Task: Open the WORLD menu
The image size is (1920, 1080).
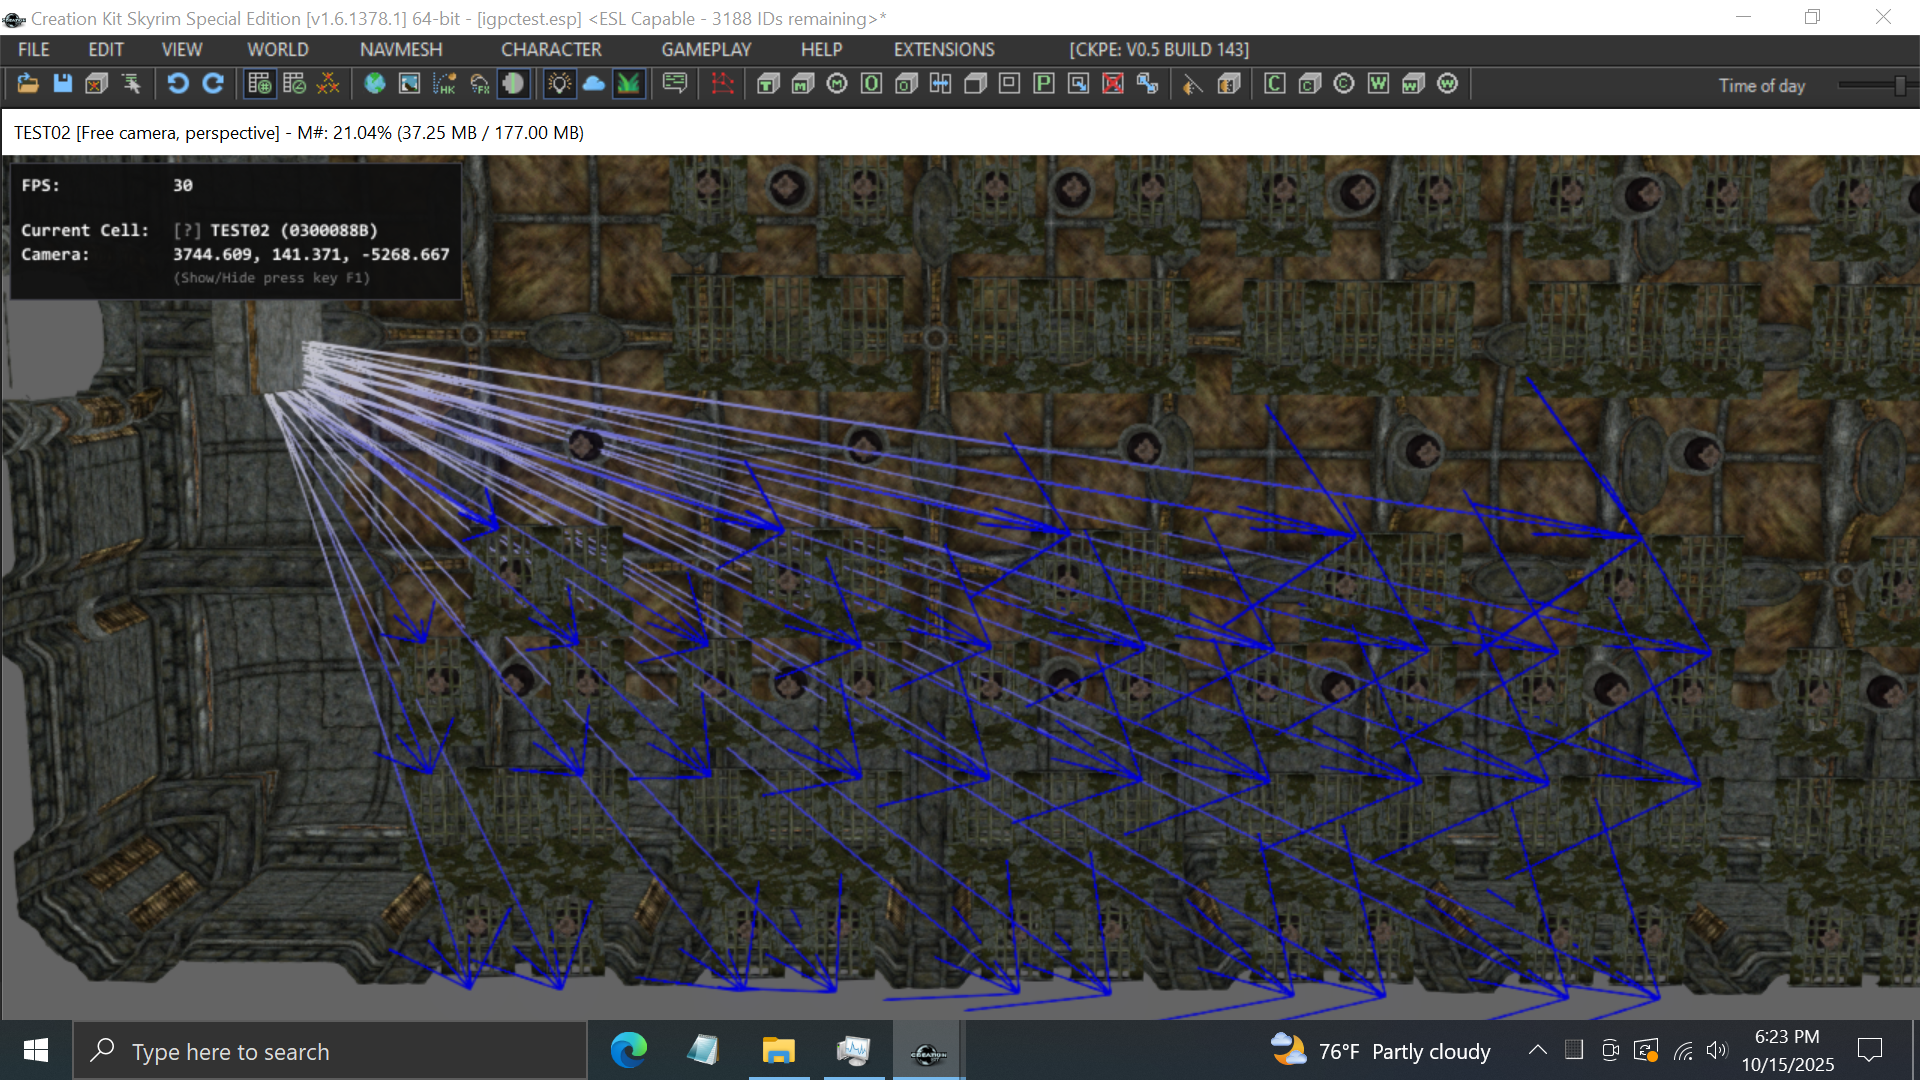Action: [x=277, y=49]
